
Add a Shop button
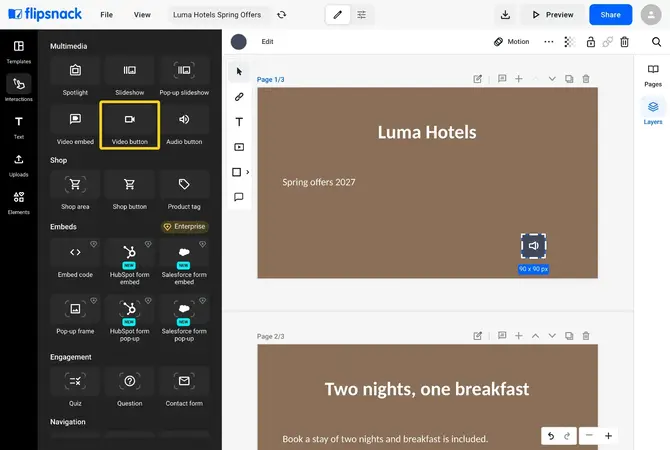(129, 191)
